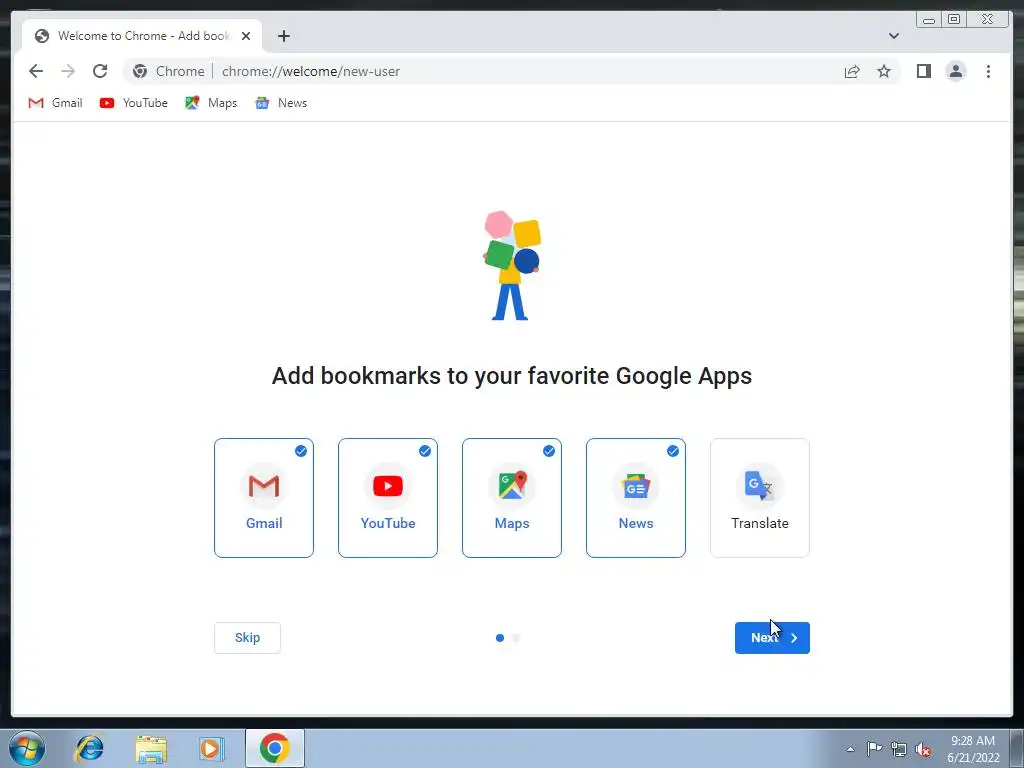The width and height of the screenshot is (1024, 768).
Task: Share this page via the share icon
Action: pos(852,71)
